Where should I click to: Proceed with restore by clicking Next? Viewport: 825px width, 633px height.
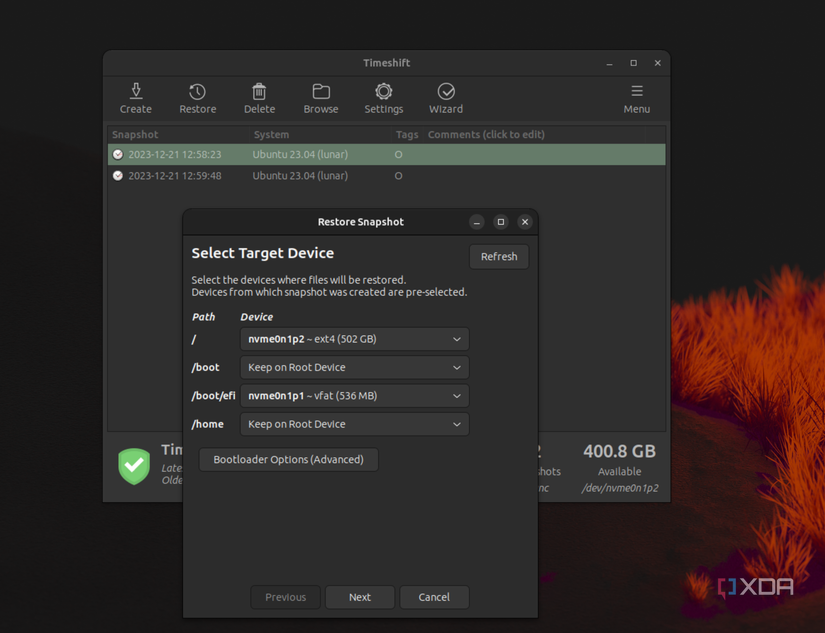click(x=359, y=597)
